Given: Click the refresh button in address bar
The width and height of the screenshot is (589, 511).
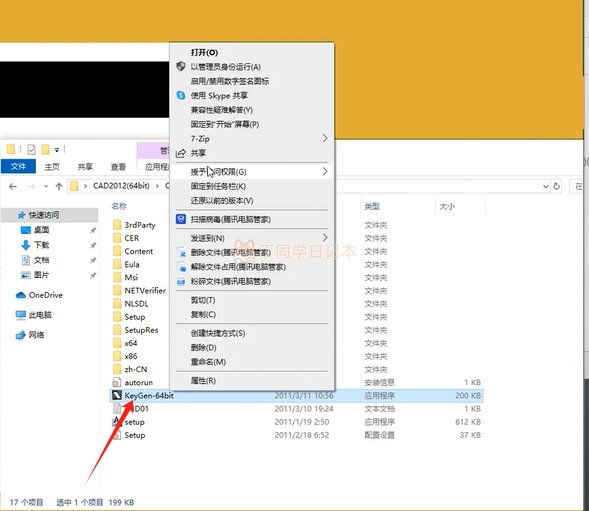Looking at the screenshot, I should pyautogui.click(x=557, y=186).
